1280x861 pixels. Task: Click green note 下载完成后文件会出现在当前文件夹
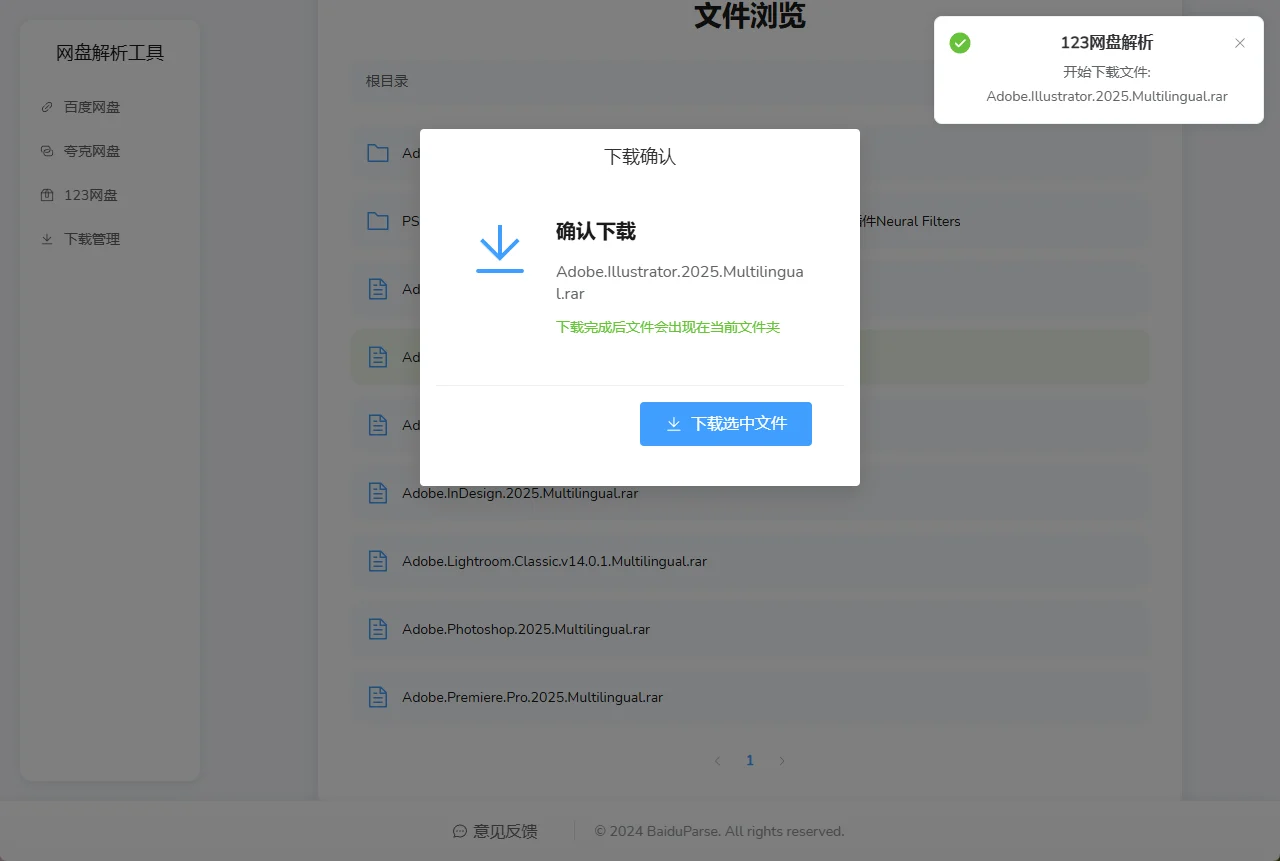(x=668, y=327)
